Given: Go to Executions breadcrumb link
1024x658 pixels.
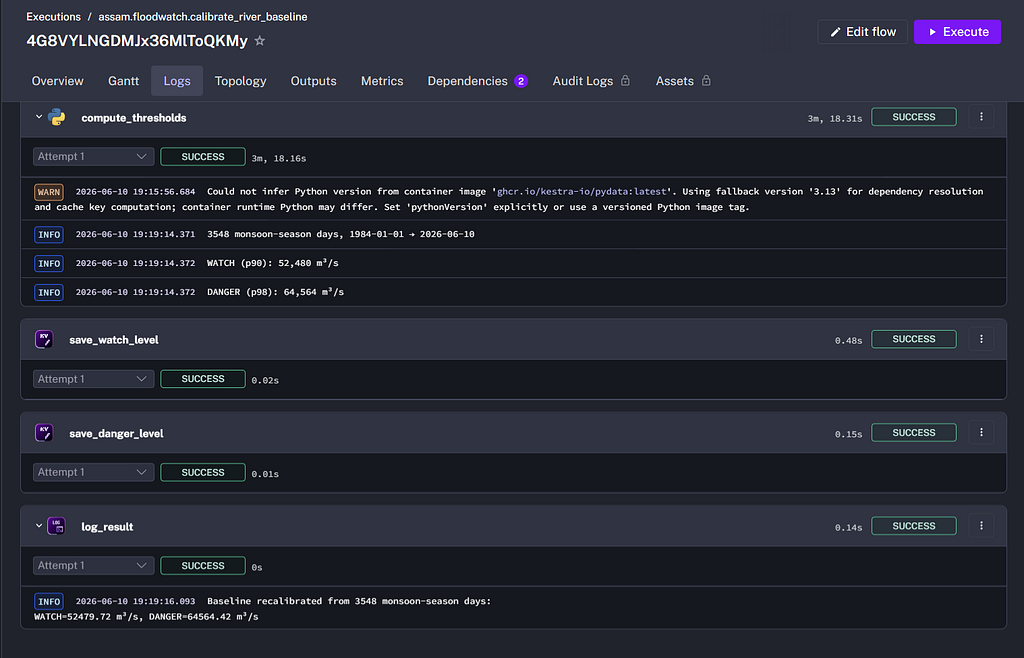Looking at the screenshot, I should [x=54, y=17].
